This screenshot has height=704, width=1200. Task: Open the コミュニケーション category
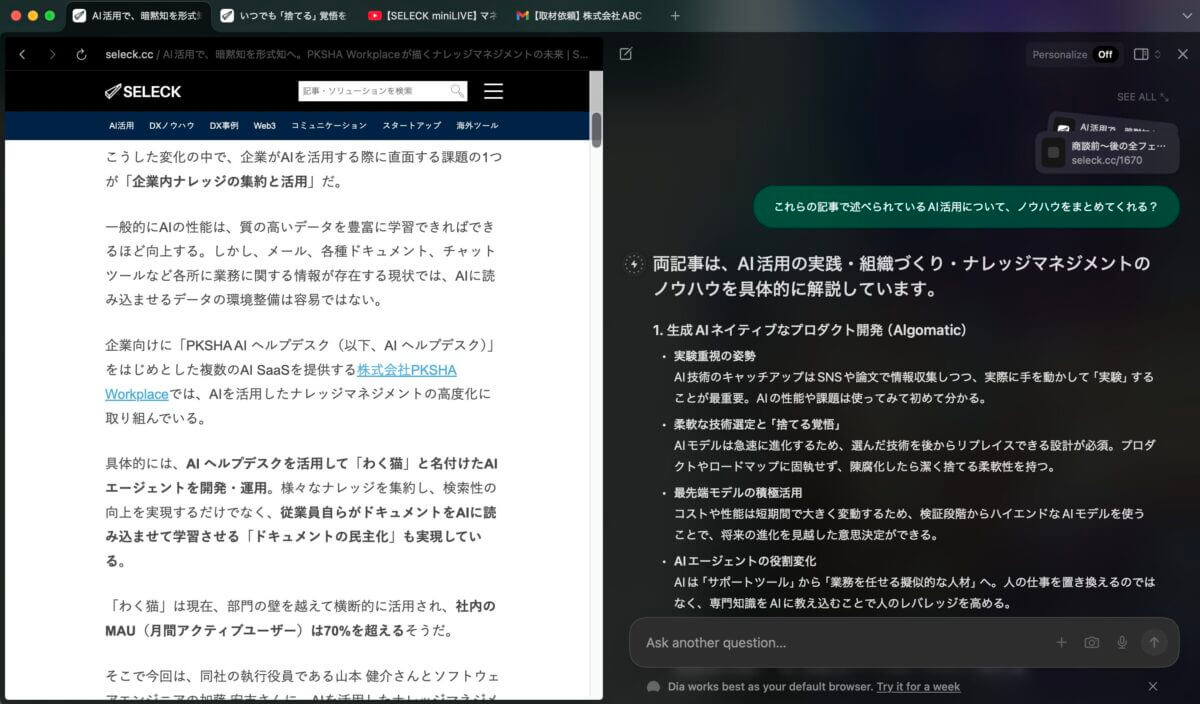[329, 126]
